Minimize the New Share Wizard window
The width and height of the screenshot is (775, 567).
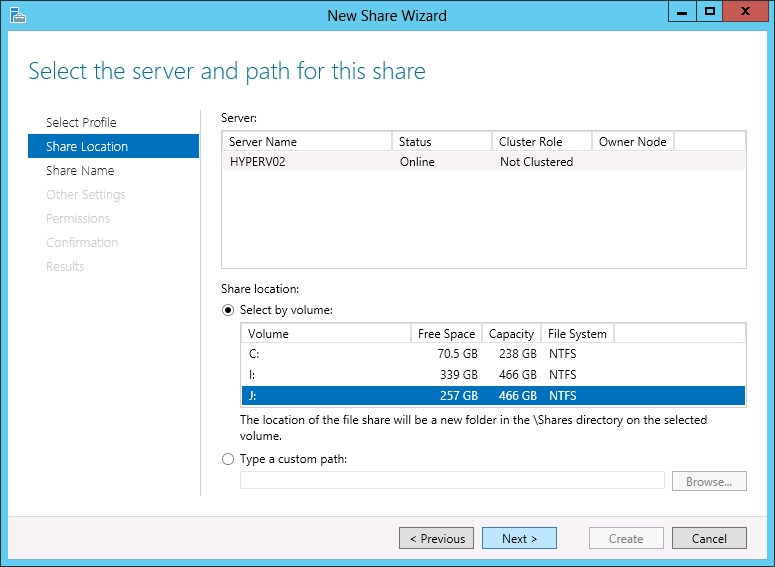point(682,11)
